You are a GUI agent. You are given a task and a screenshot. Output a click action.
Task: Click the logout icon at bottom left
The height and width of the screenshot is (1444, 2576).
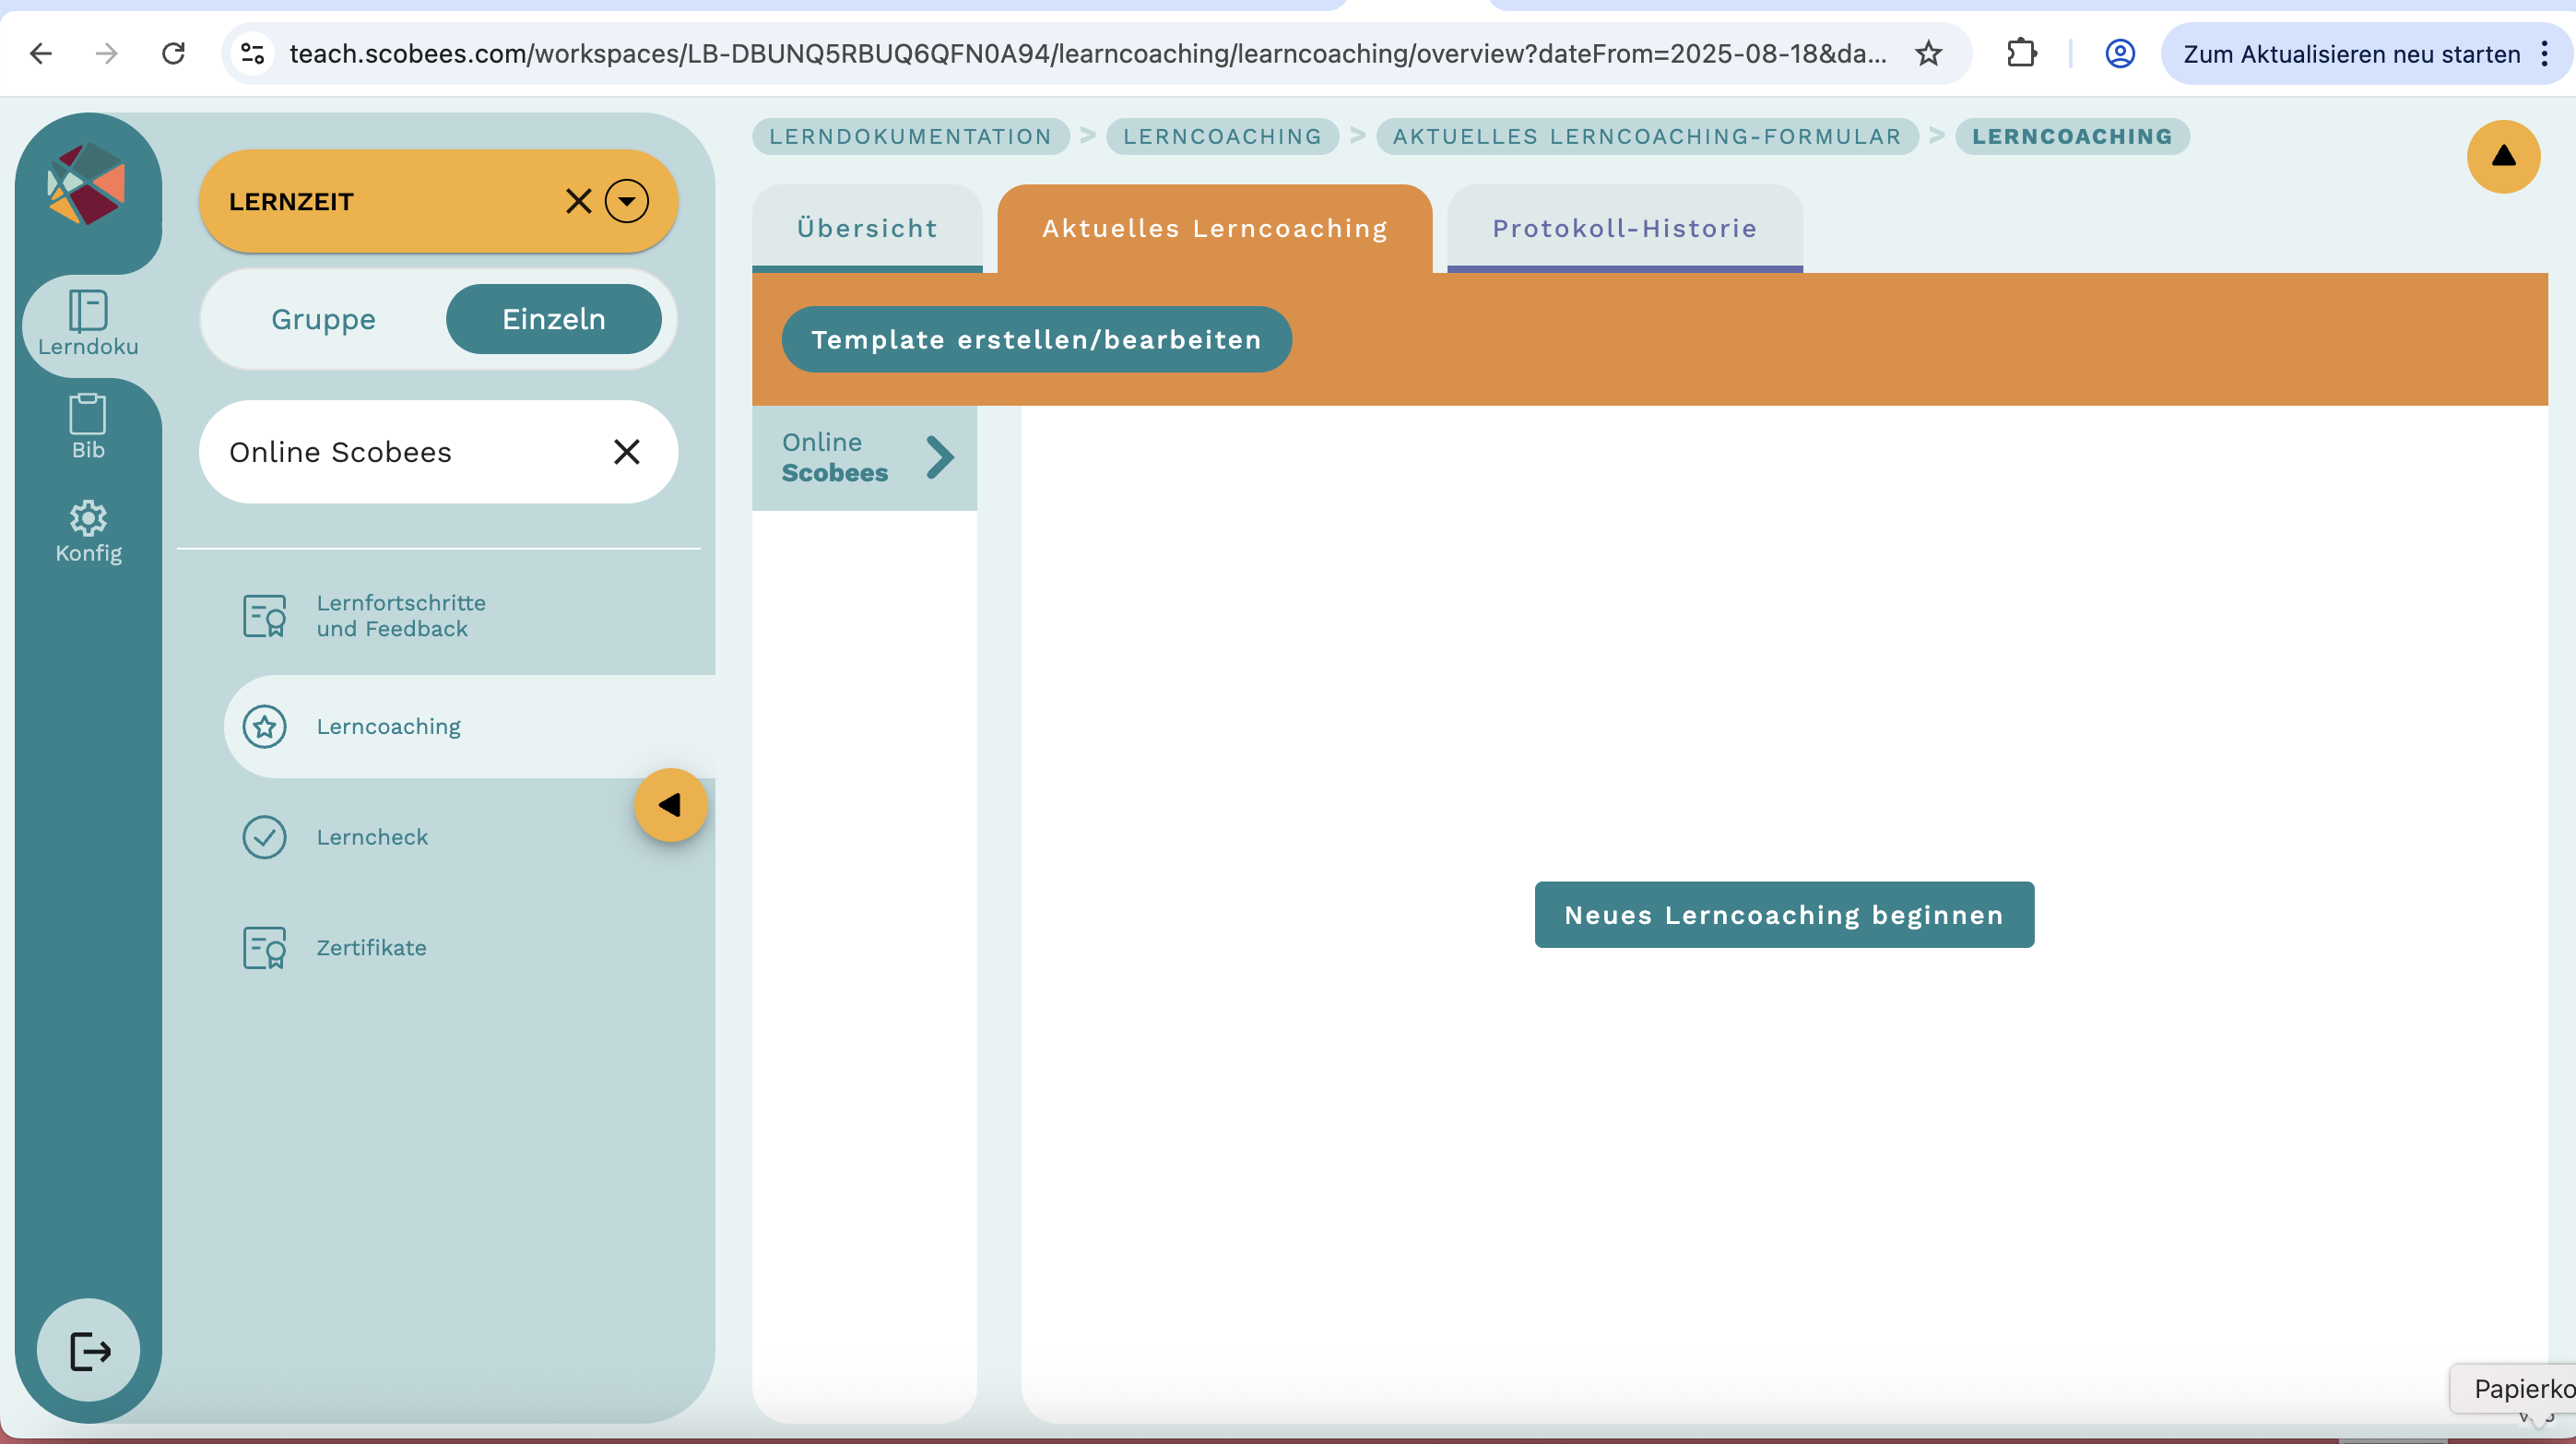89,1350
